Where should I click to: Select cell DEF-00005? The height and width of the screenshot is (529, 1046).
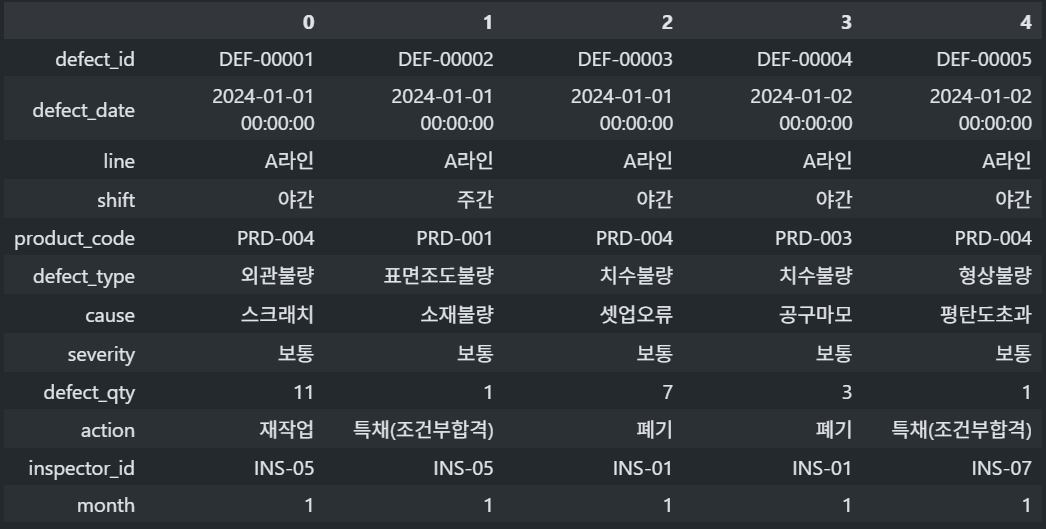[983, 59]
